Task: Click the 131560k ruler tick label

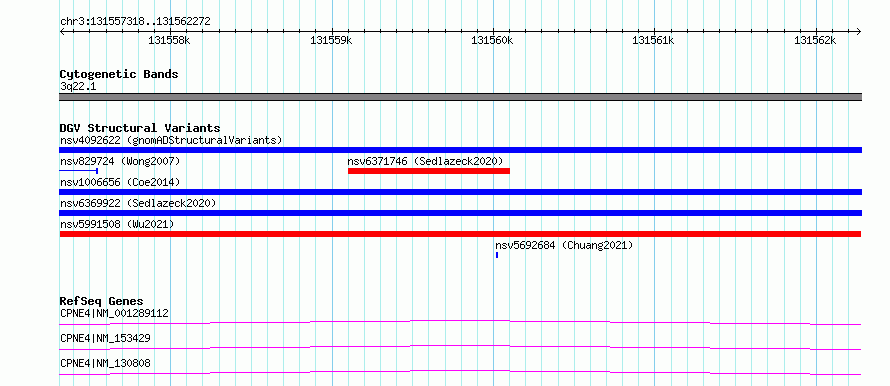Action: pyautogui.click(x=492, y=41)
